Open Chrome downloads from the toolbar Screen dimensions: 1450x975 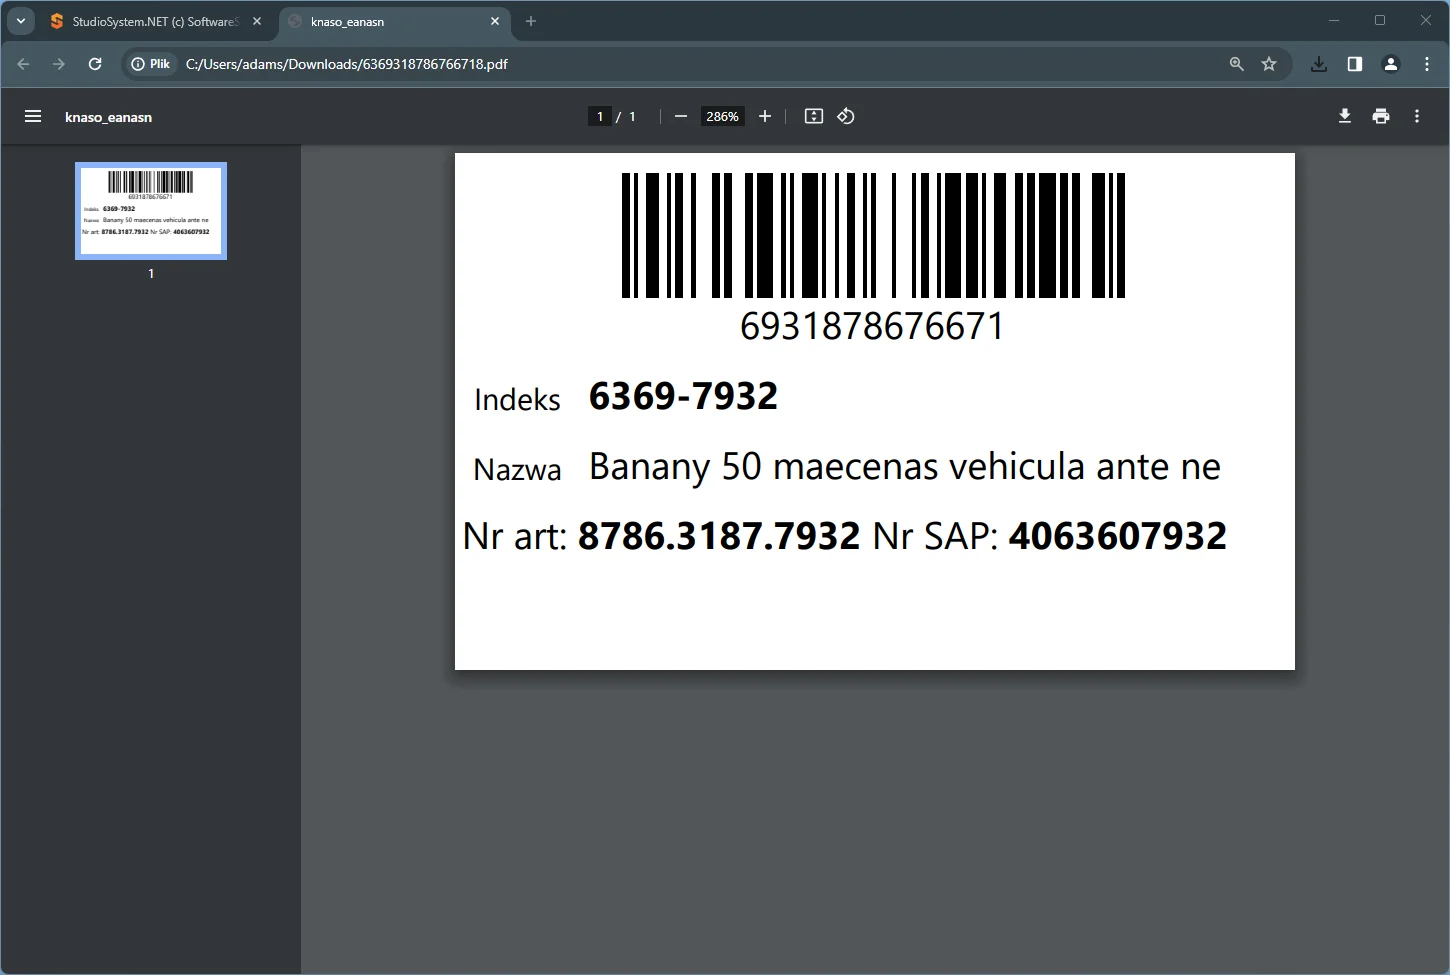1318,64
